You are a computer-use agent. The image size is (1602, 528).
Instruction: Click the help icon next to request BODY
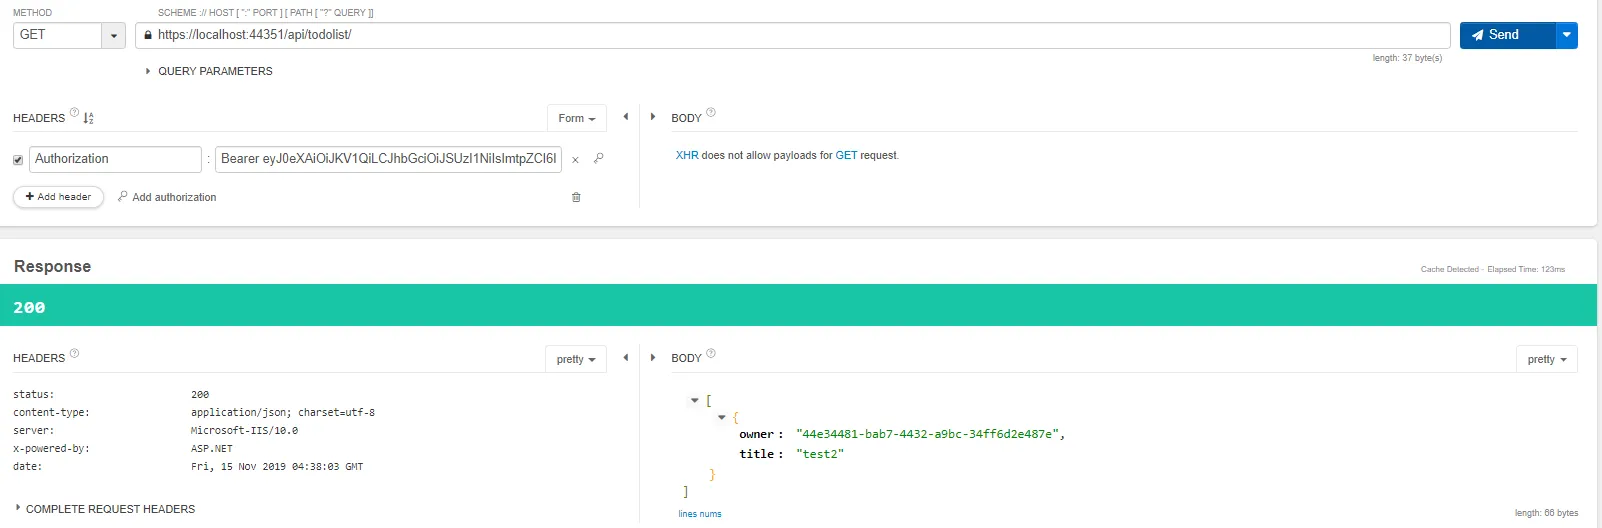[x=711, y=112]
